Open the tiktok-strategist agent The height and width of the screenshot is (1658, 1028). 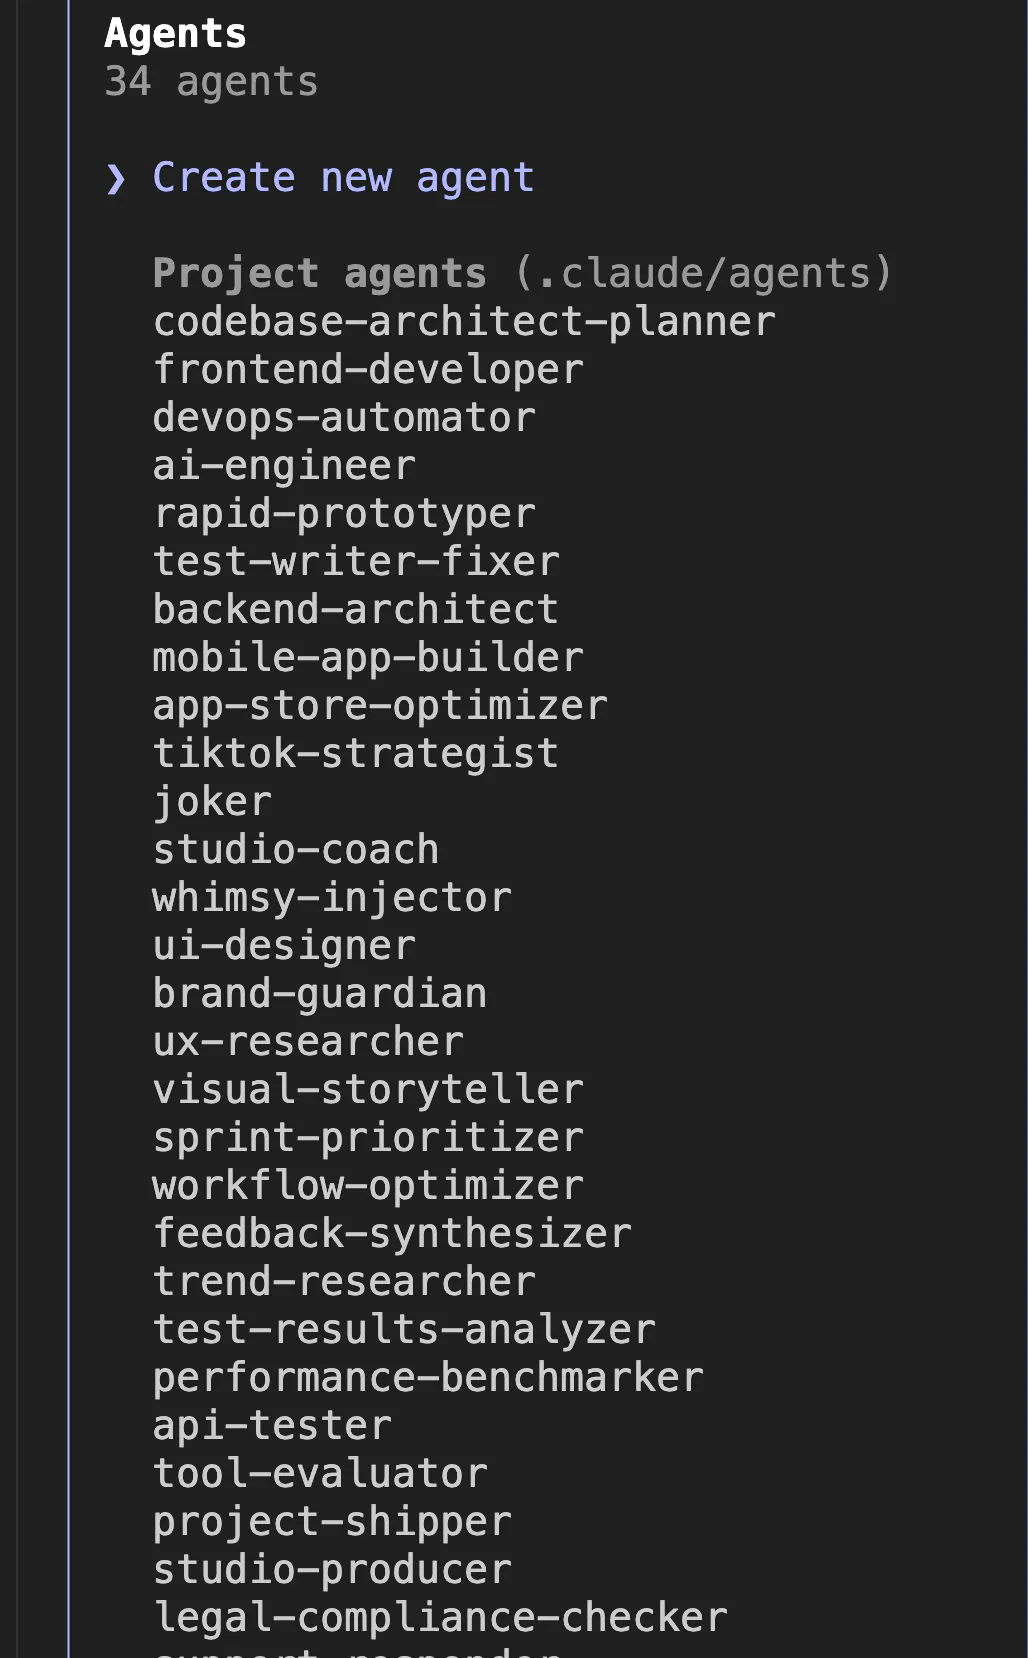pos(355,754)
